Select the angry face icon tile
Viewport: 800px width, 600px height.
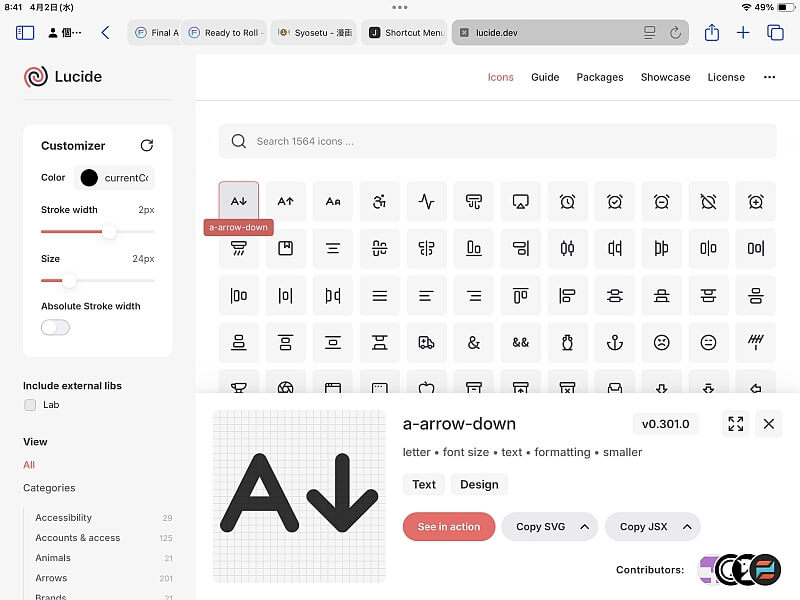662,342
